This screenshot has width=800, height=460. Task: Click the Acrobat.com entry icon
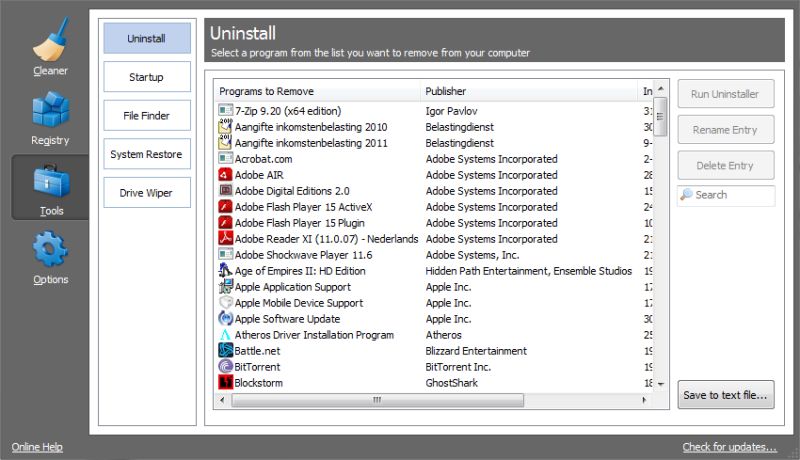coord(226,159)
